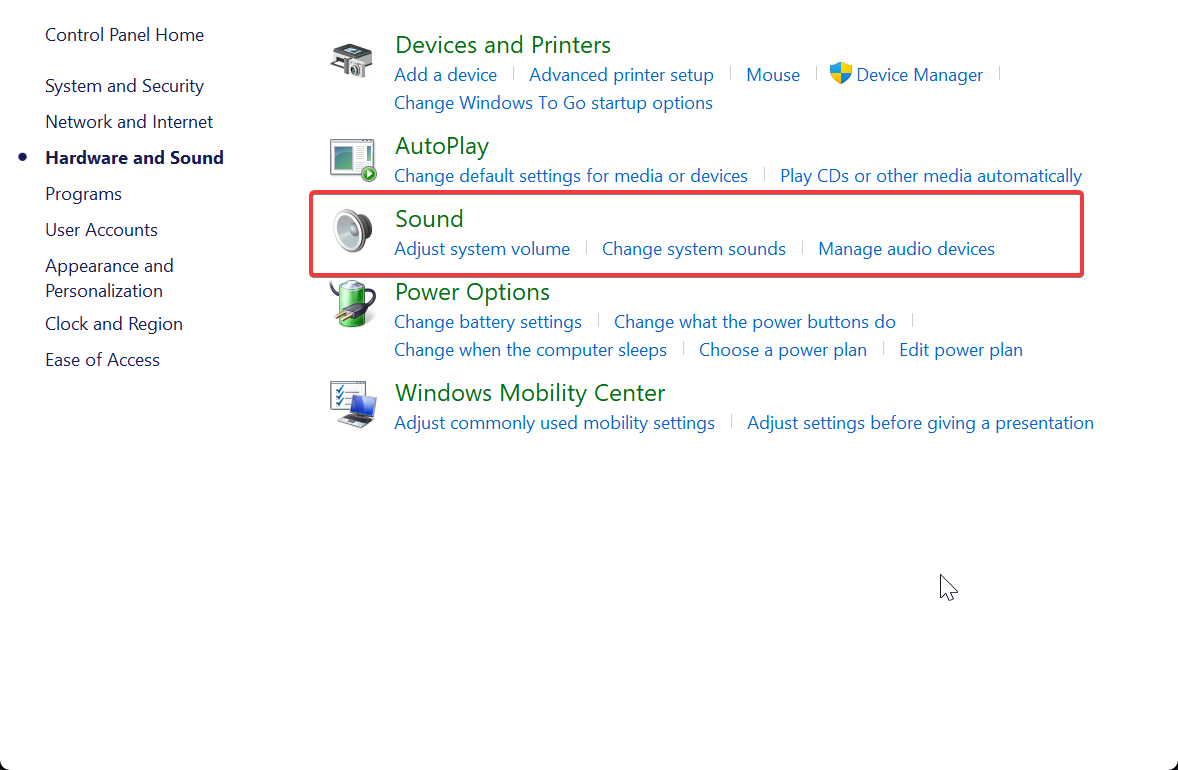The image size is (1178, 770).
Task: Select Hardware and Sound in sidebar
Action: pyautogui.click(x=134, y=158)
